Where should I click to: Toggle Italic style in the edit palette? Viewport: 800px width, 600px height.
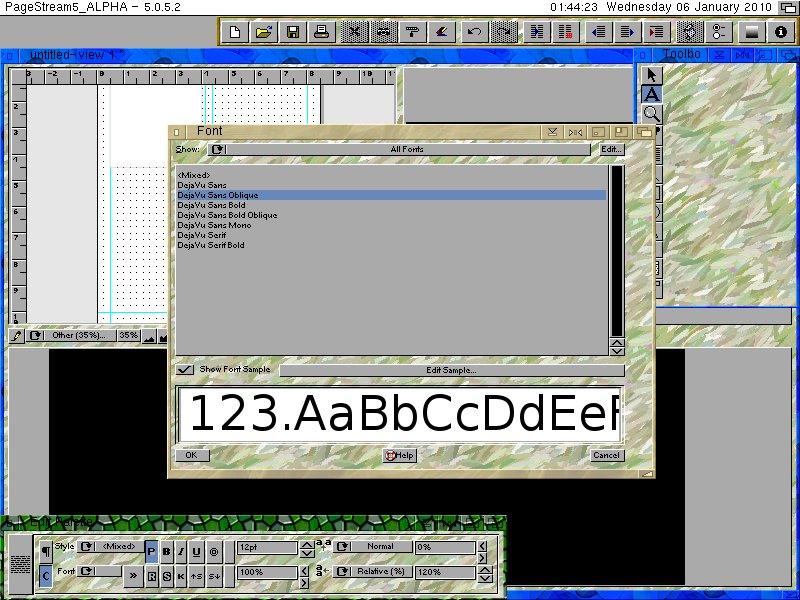point(182,551)
